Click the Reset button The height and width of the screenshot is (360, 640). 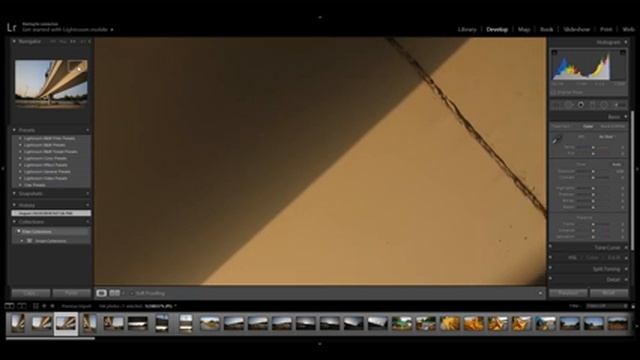coord(609,293)
